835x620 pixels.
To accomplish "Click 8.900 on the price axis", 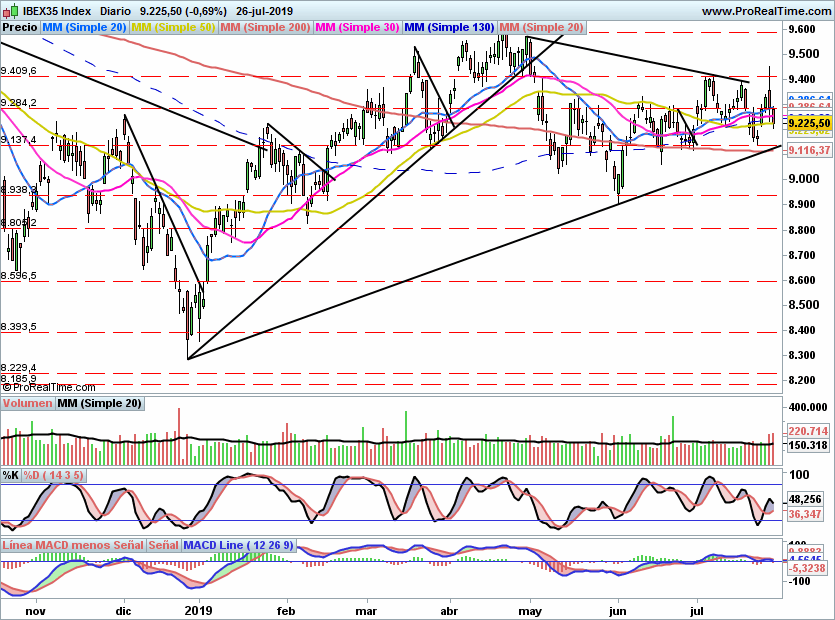I will pyautogui.click(x=801, y=205).
